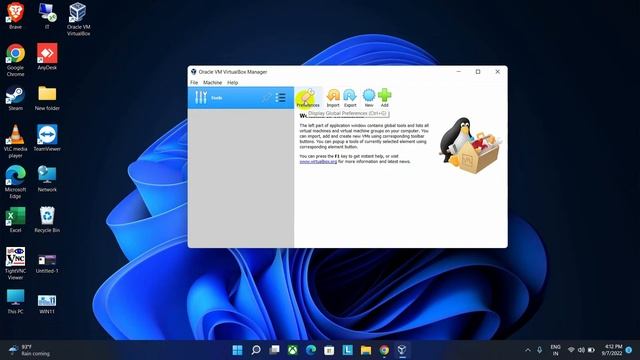Open the Machine menu
The image size is (640, 360).
pyautogui.click(x=213, y=82)
